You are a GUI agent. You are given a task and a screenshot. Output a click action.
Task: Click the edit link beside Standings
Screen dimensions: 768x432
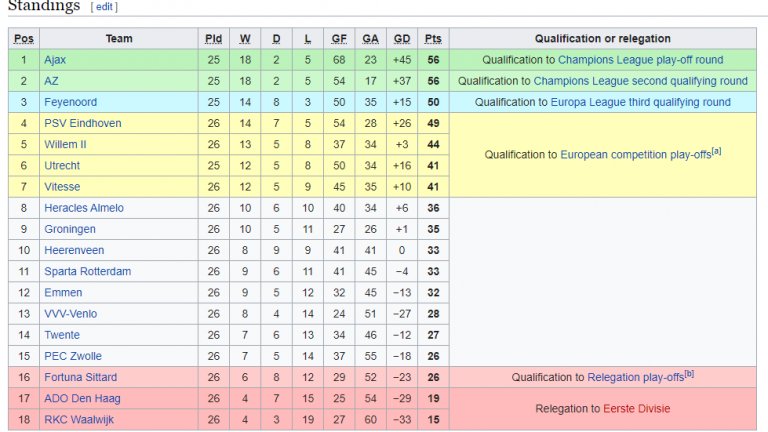104,7
